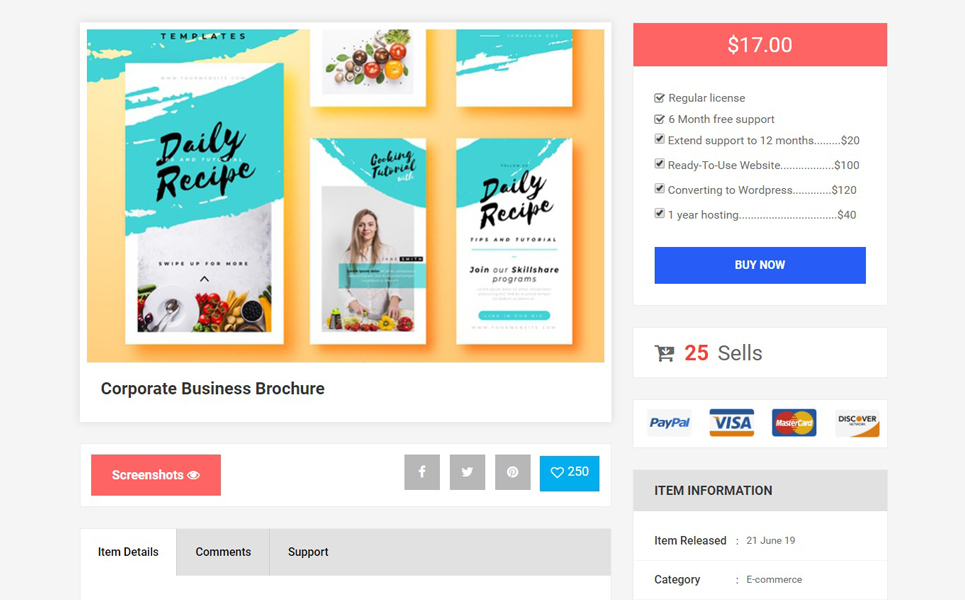The image size is (965, 600).
Task: Select the MasterCard payment logo
Action: tap(794, 423)
